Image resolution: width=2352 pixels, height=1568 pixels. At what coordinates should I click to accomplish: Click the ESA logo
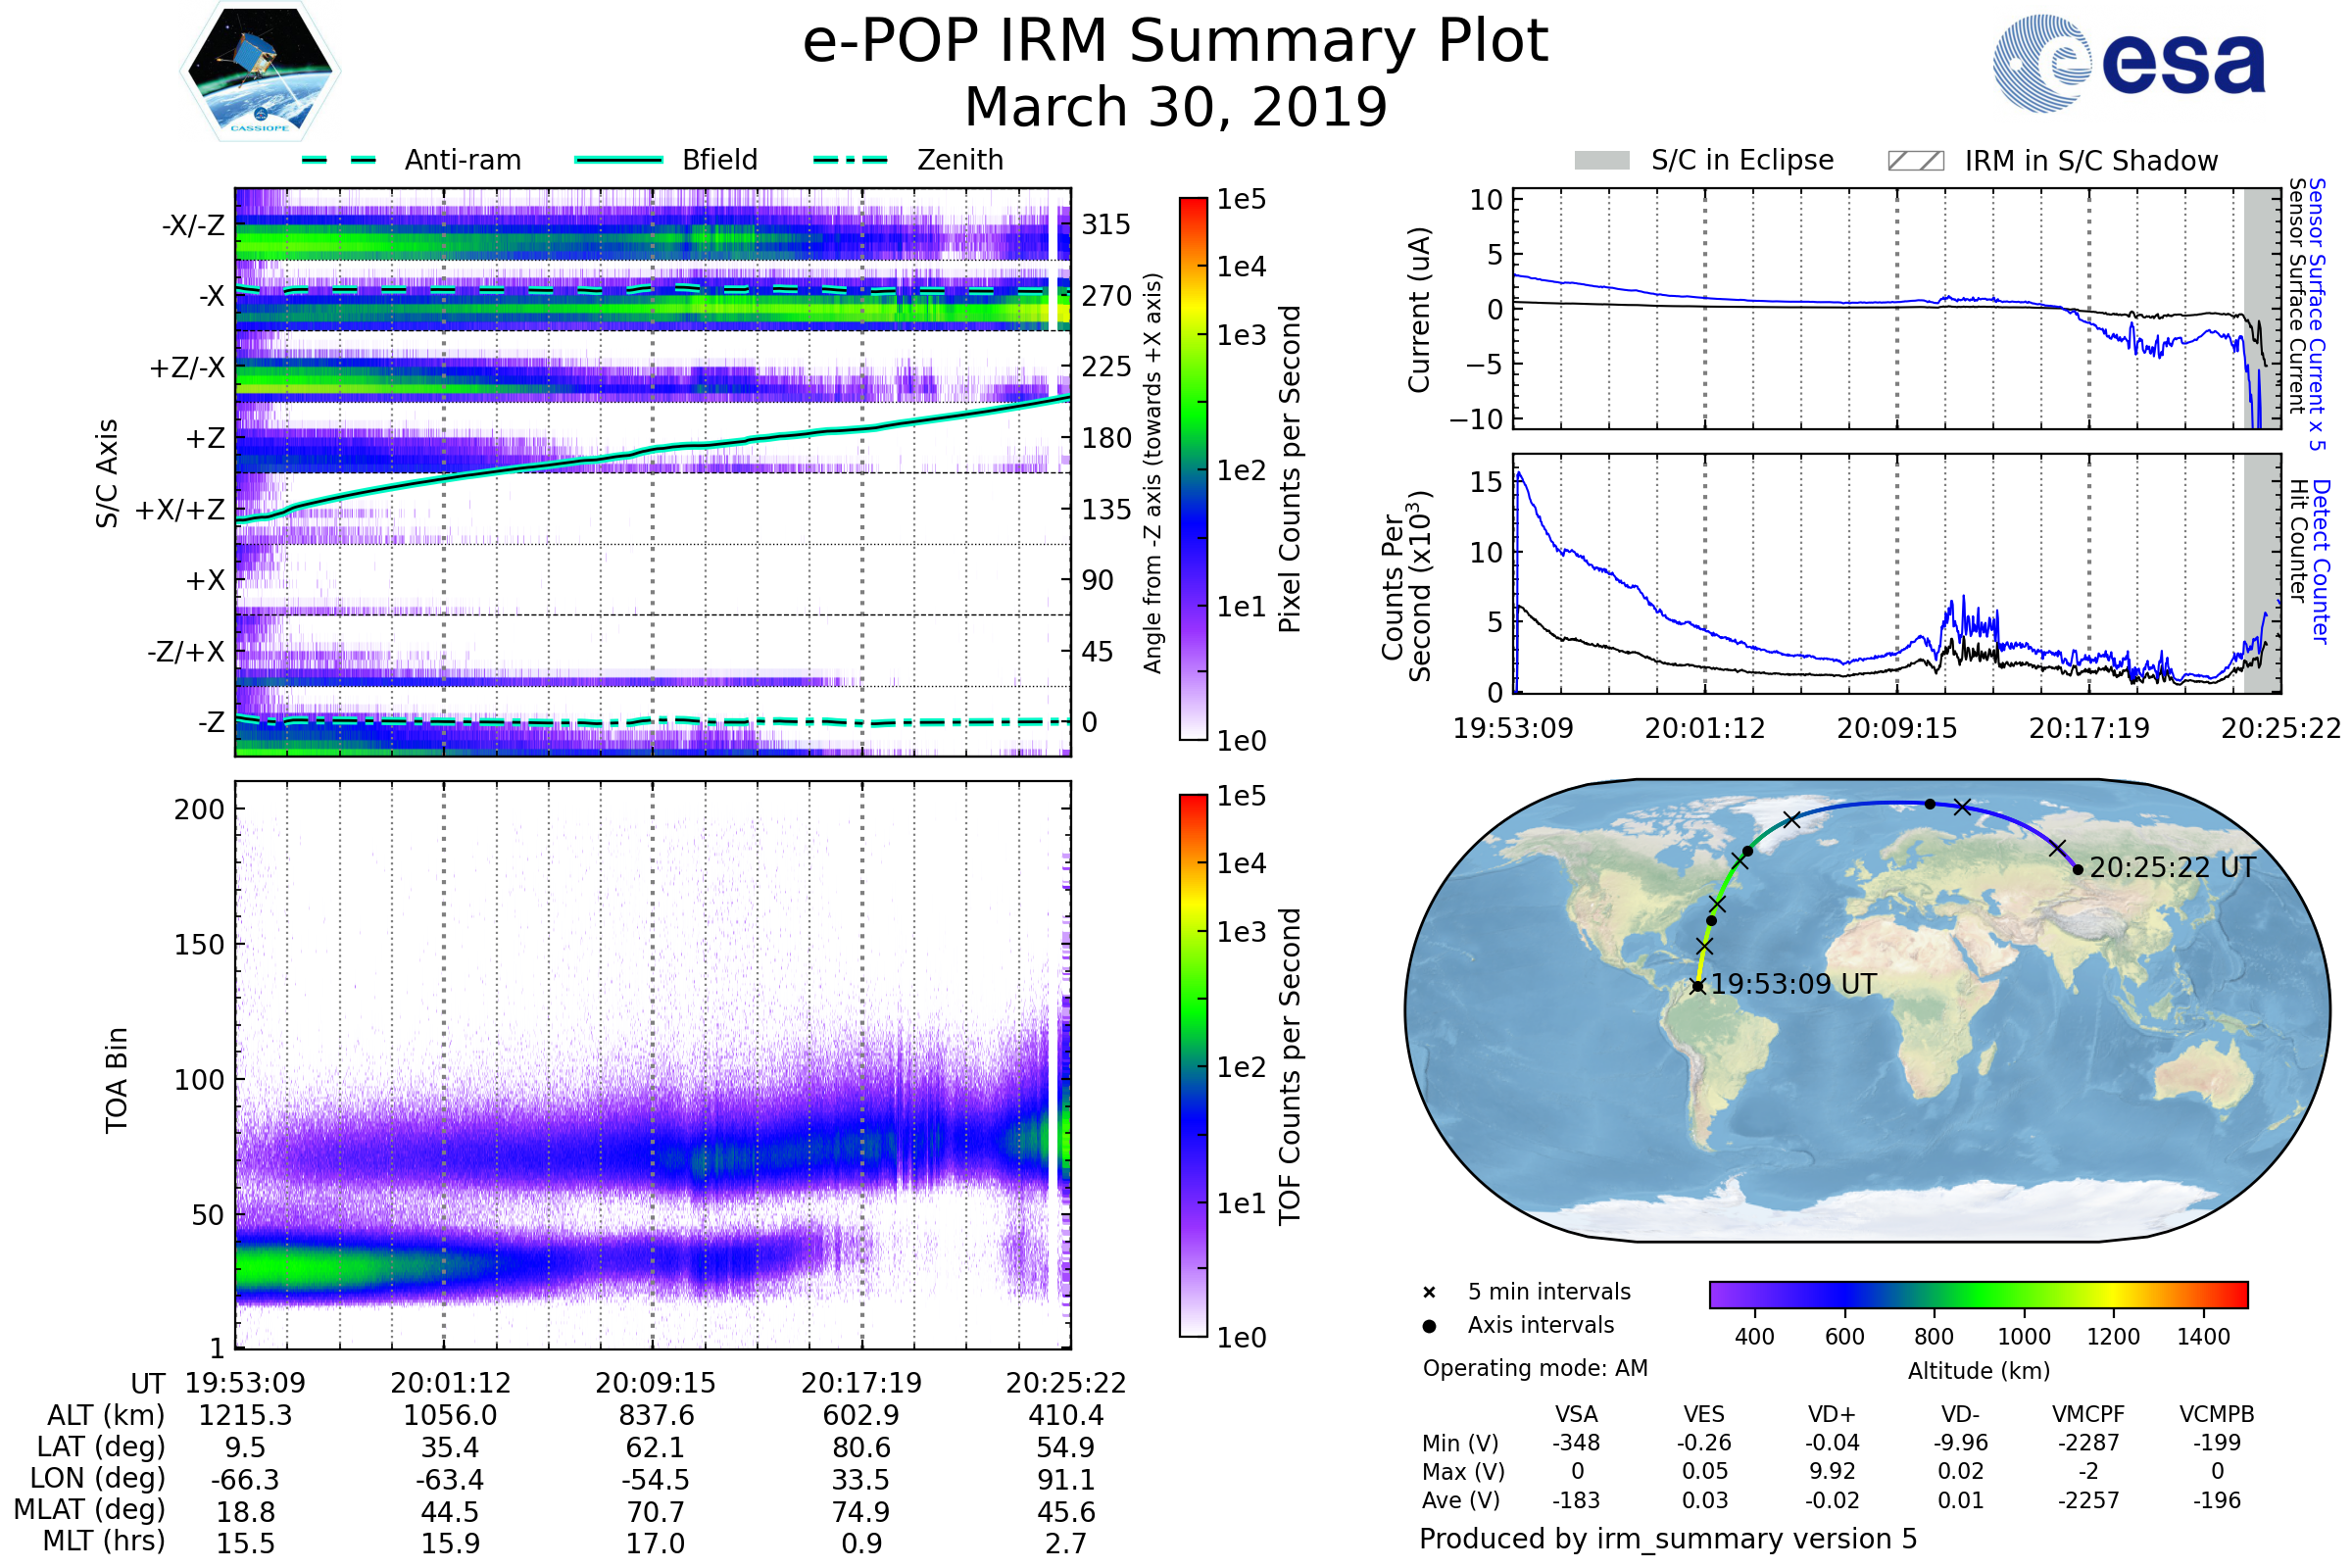(2129, 64)
